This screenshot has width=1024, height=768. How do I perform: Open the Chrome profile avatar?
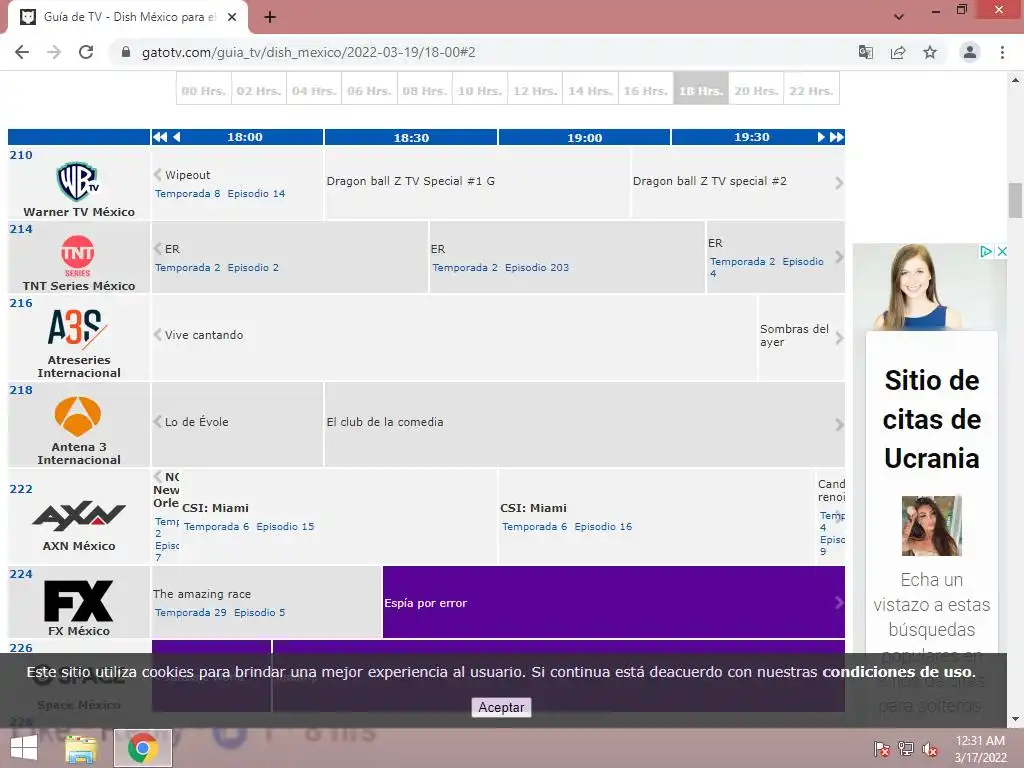pyautogui.click(x=970, y=52)
